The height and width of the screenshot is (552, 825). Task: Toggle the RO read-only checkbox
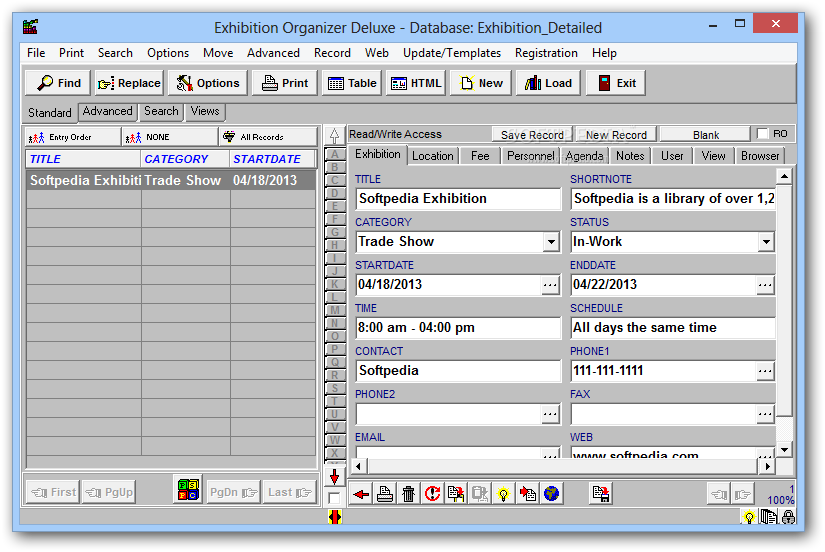(x=762, y=134)
